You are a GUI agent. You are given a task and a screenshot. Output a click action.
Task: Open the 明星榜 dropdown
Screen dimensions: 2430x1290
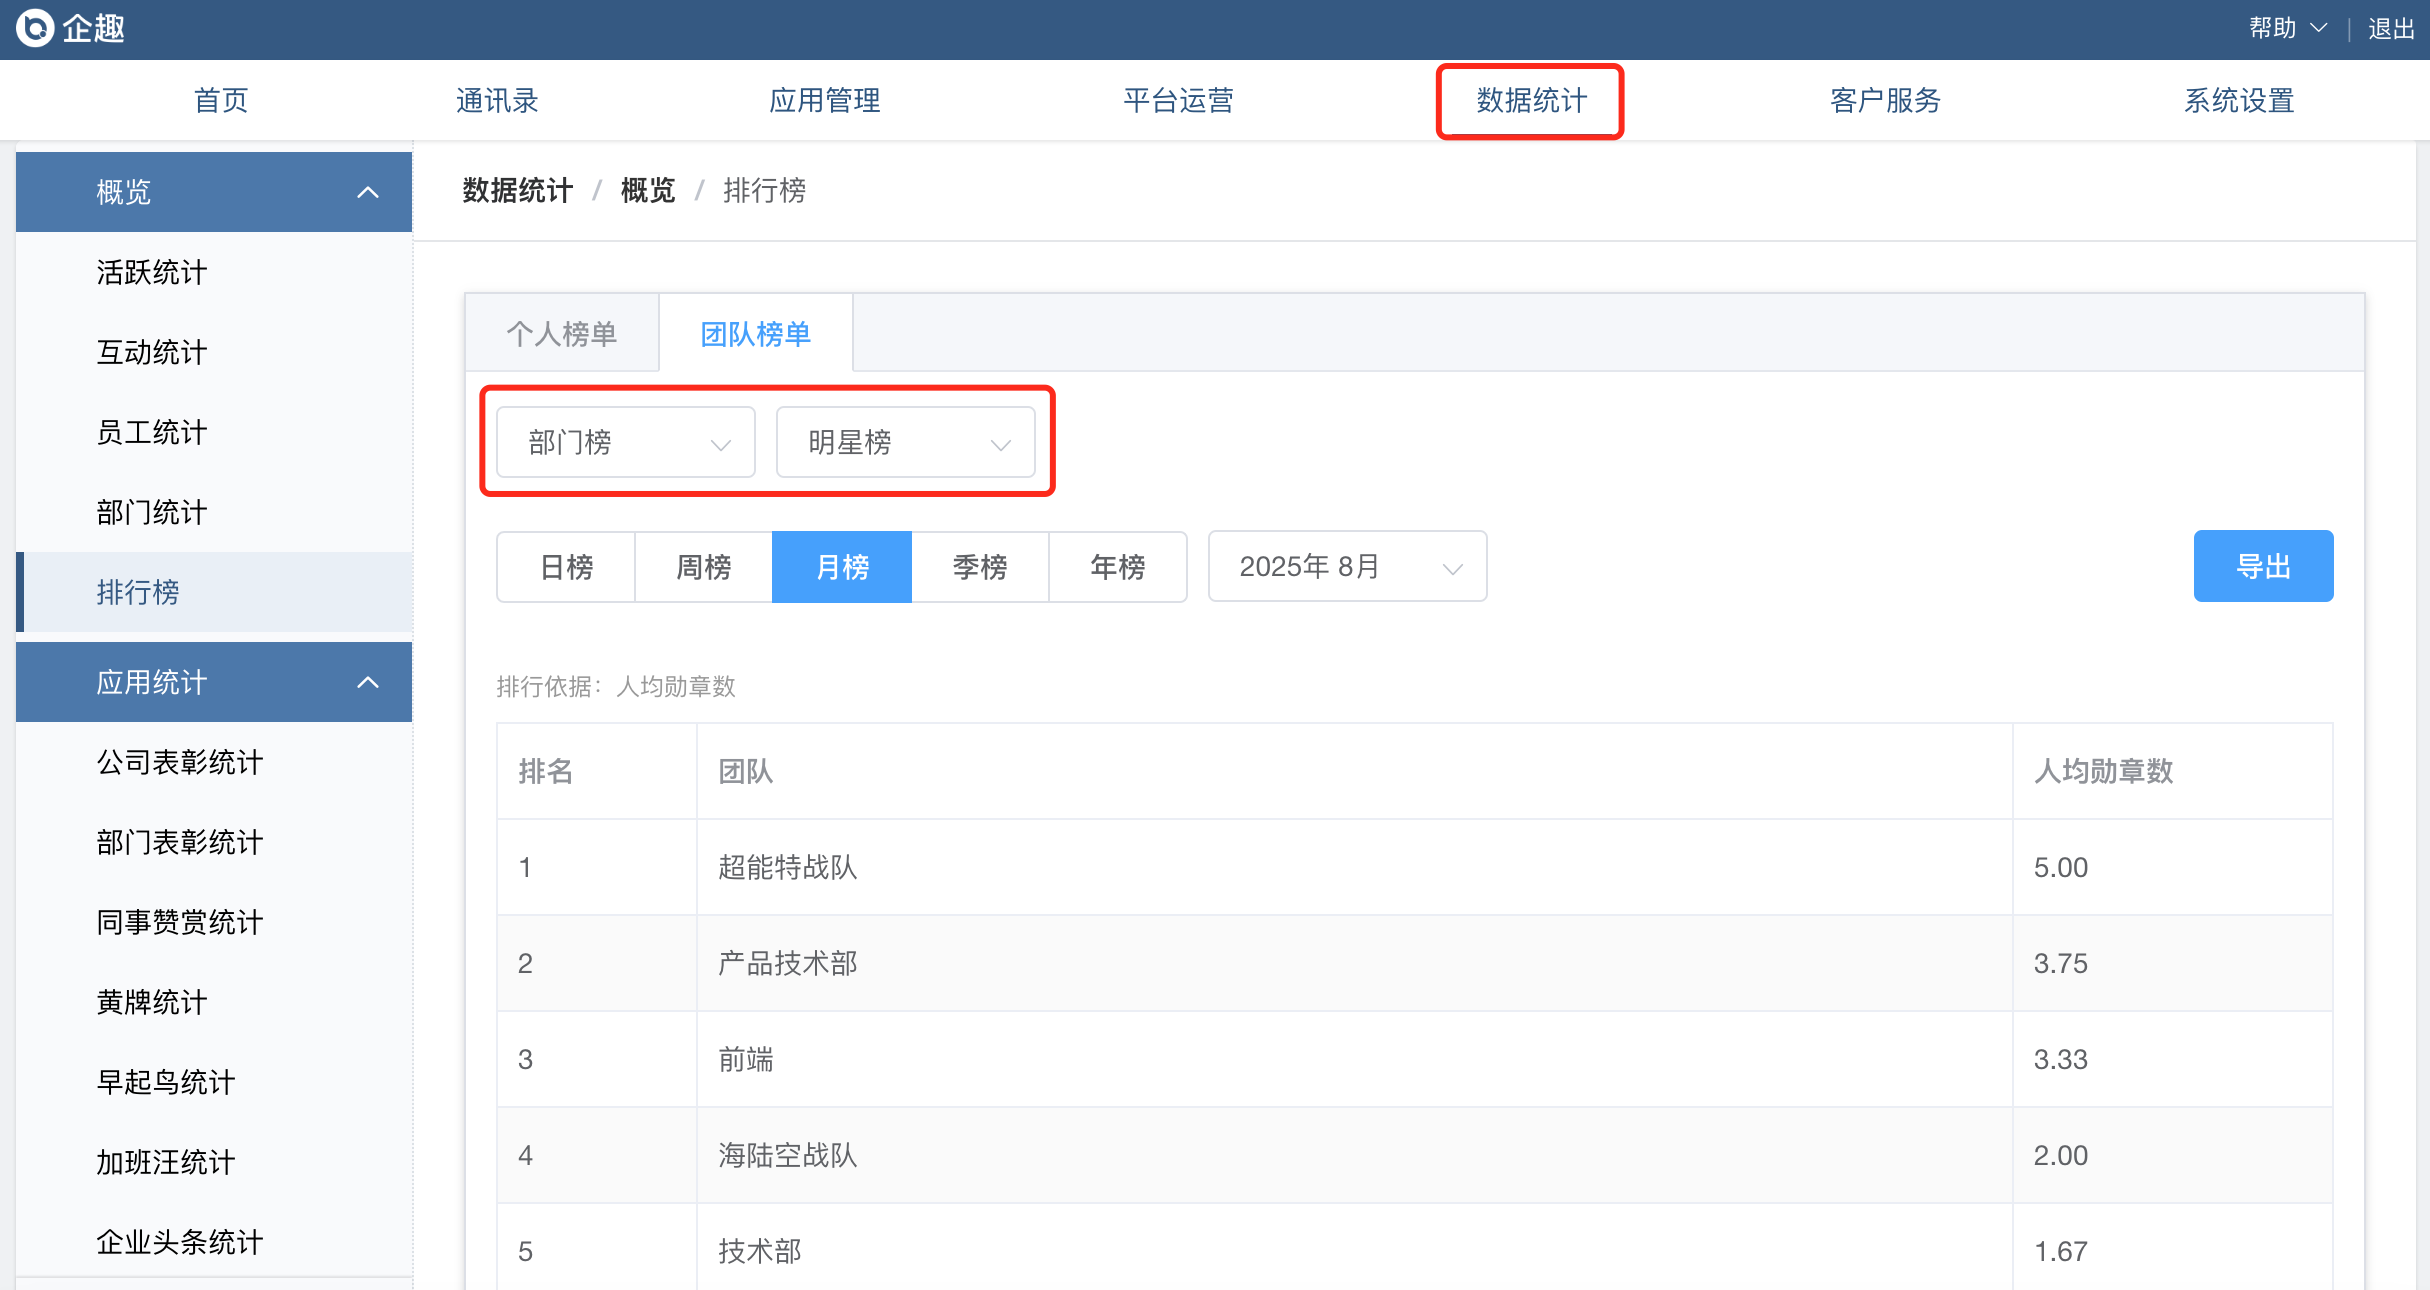click(906, 442)
